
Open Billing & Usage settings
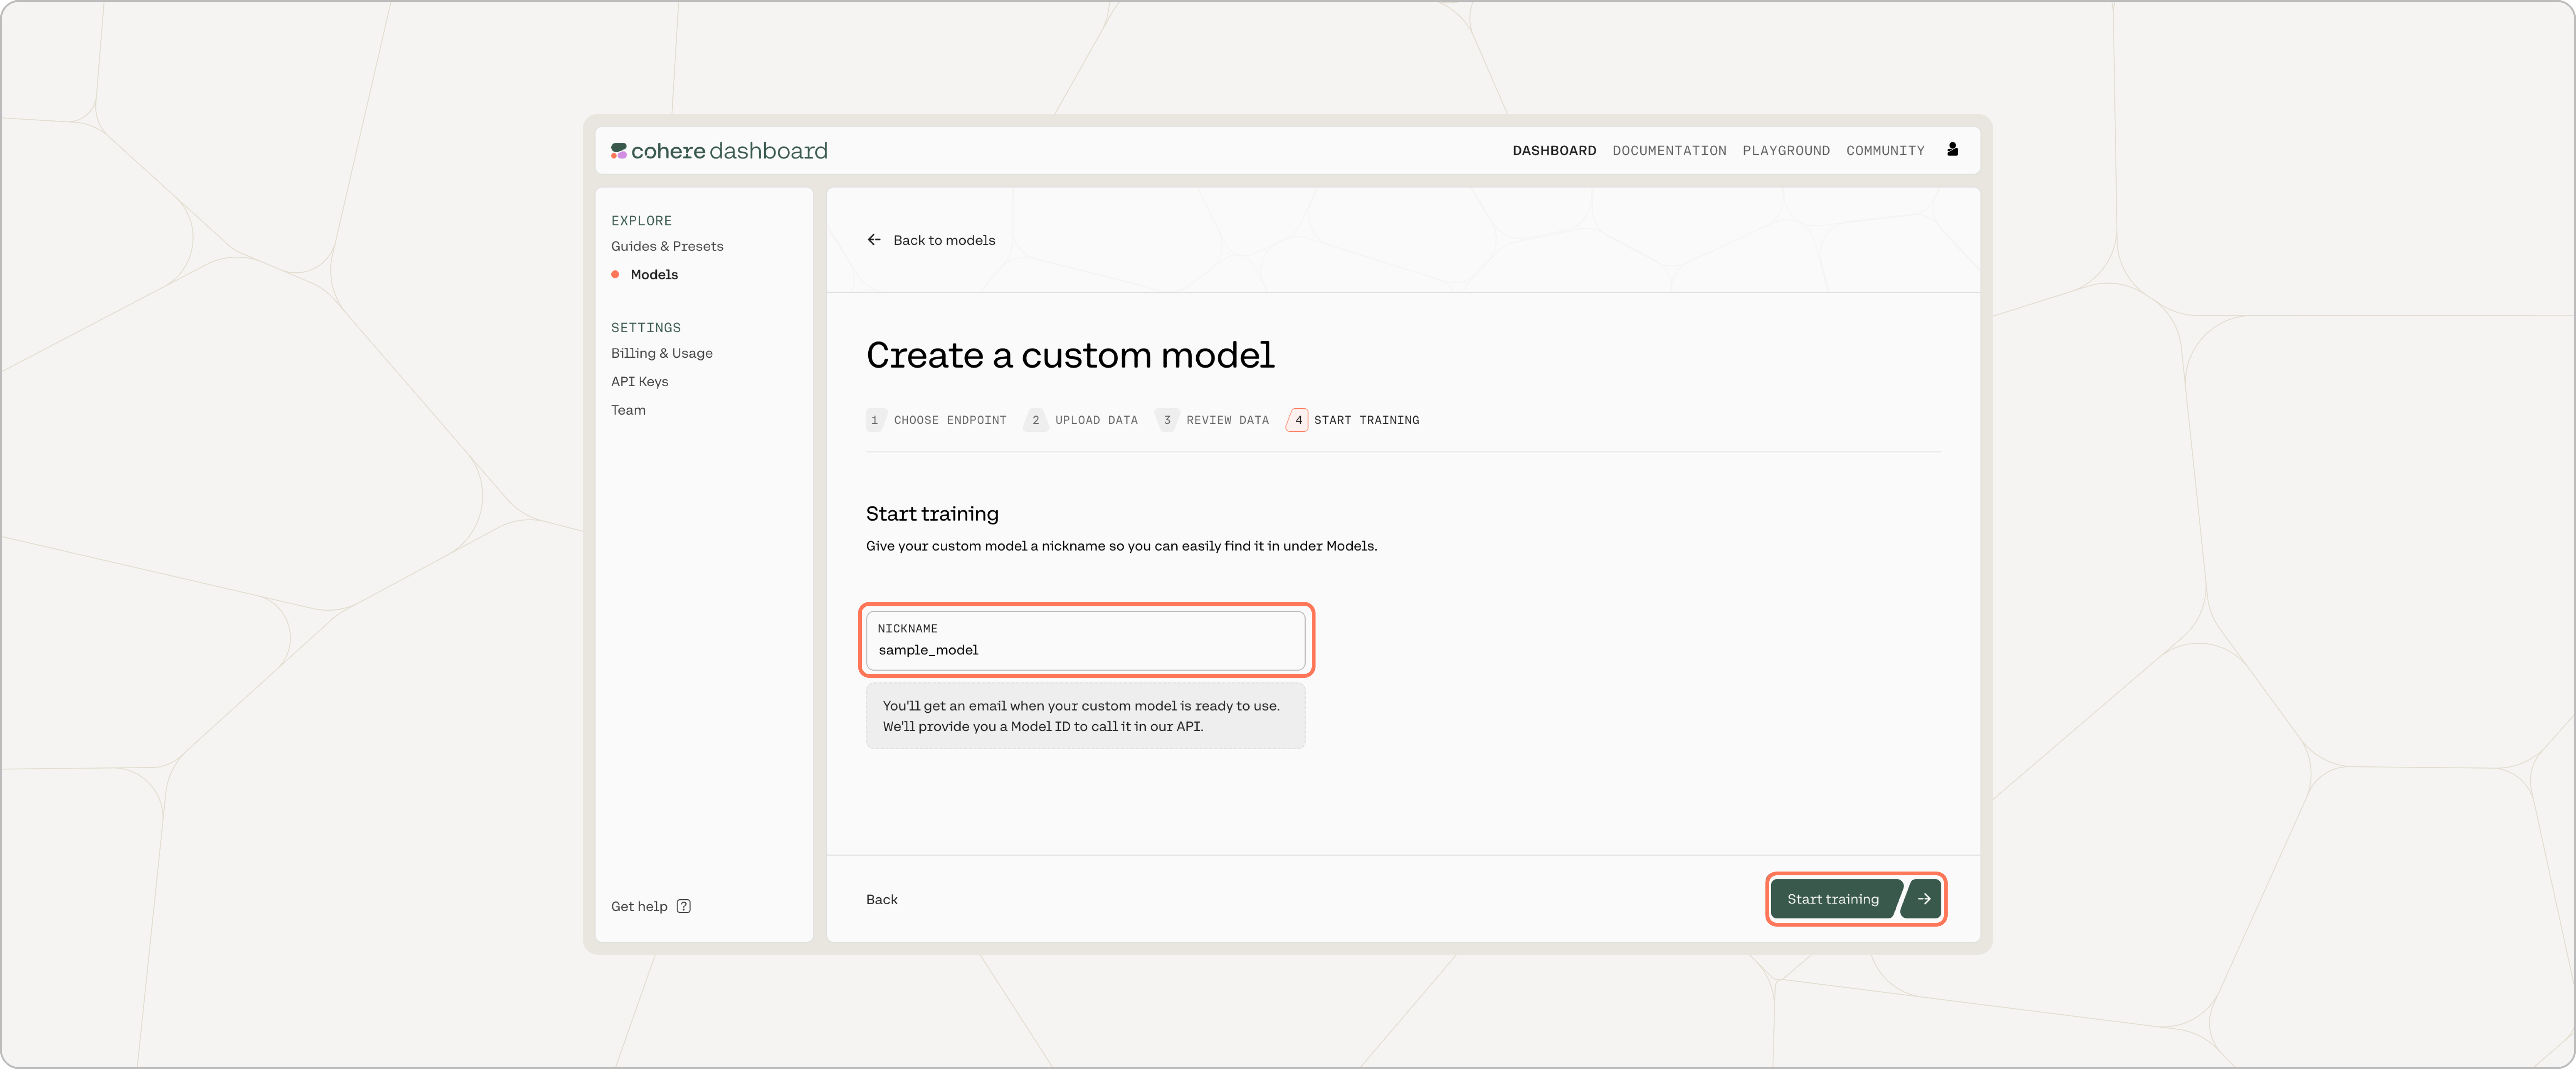coord(662,353)
